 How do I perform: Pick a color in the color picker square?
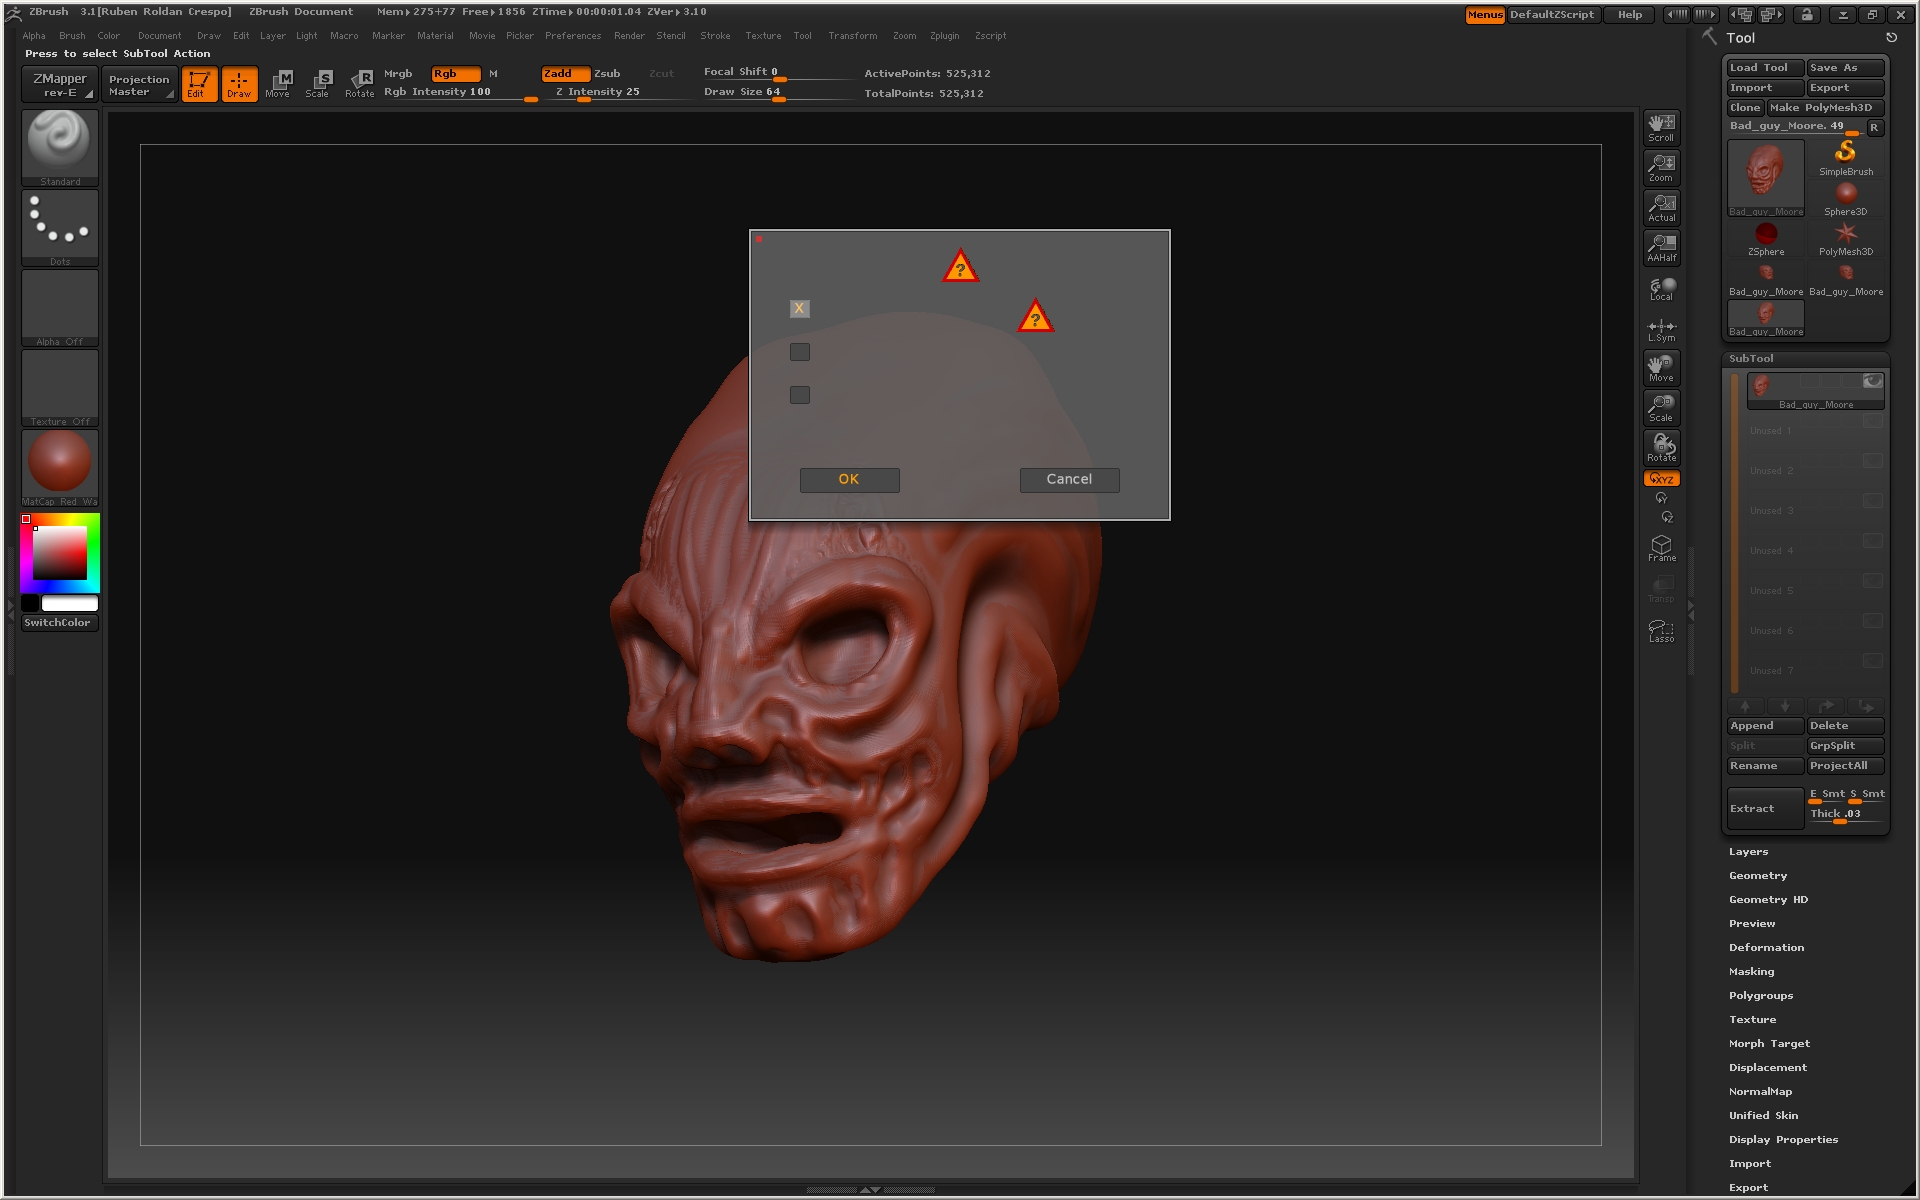(60, 553)
